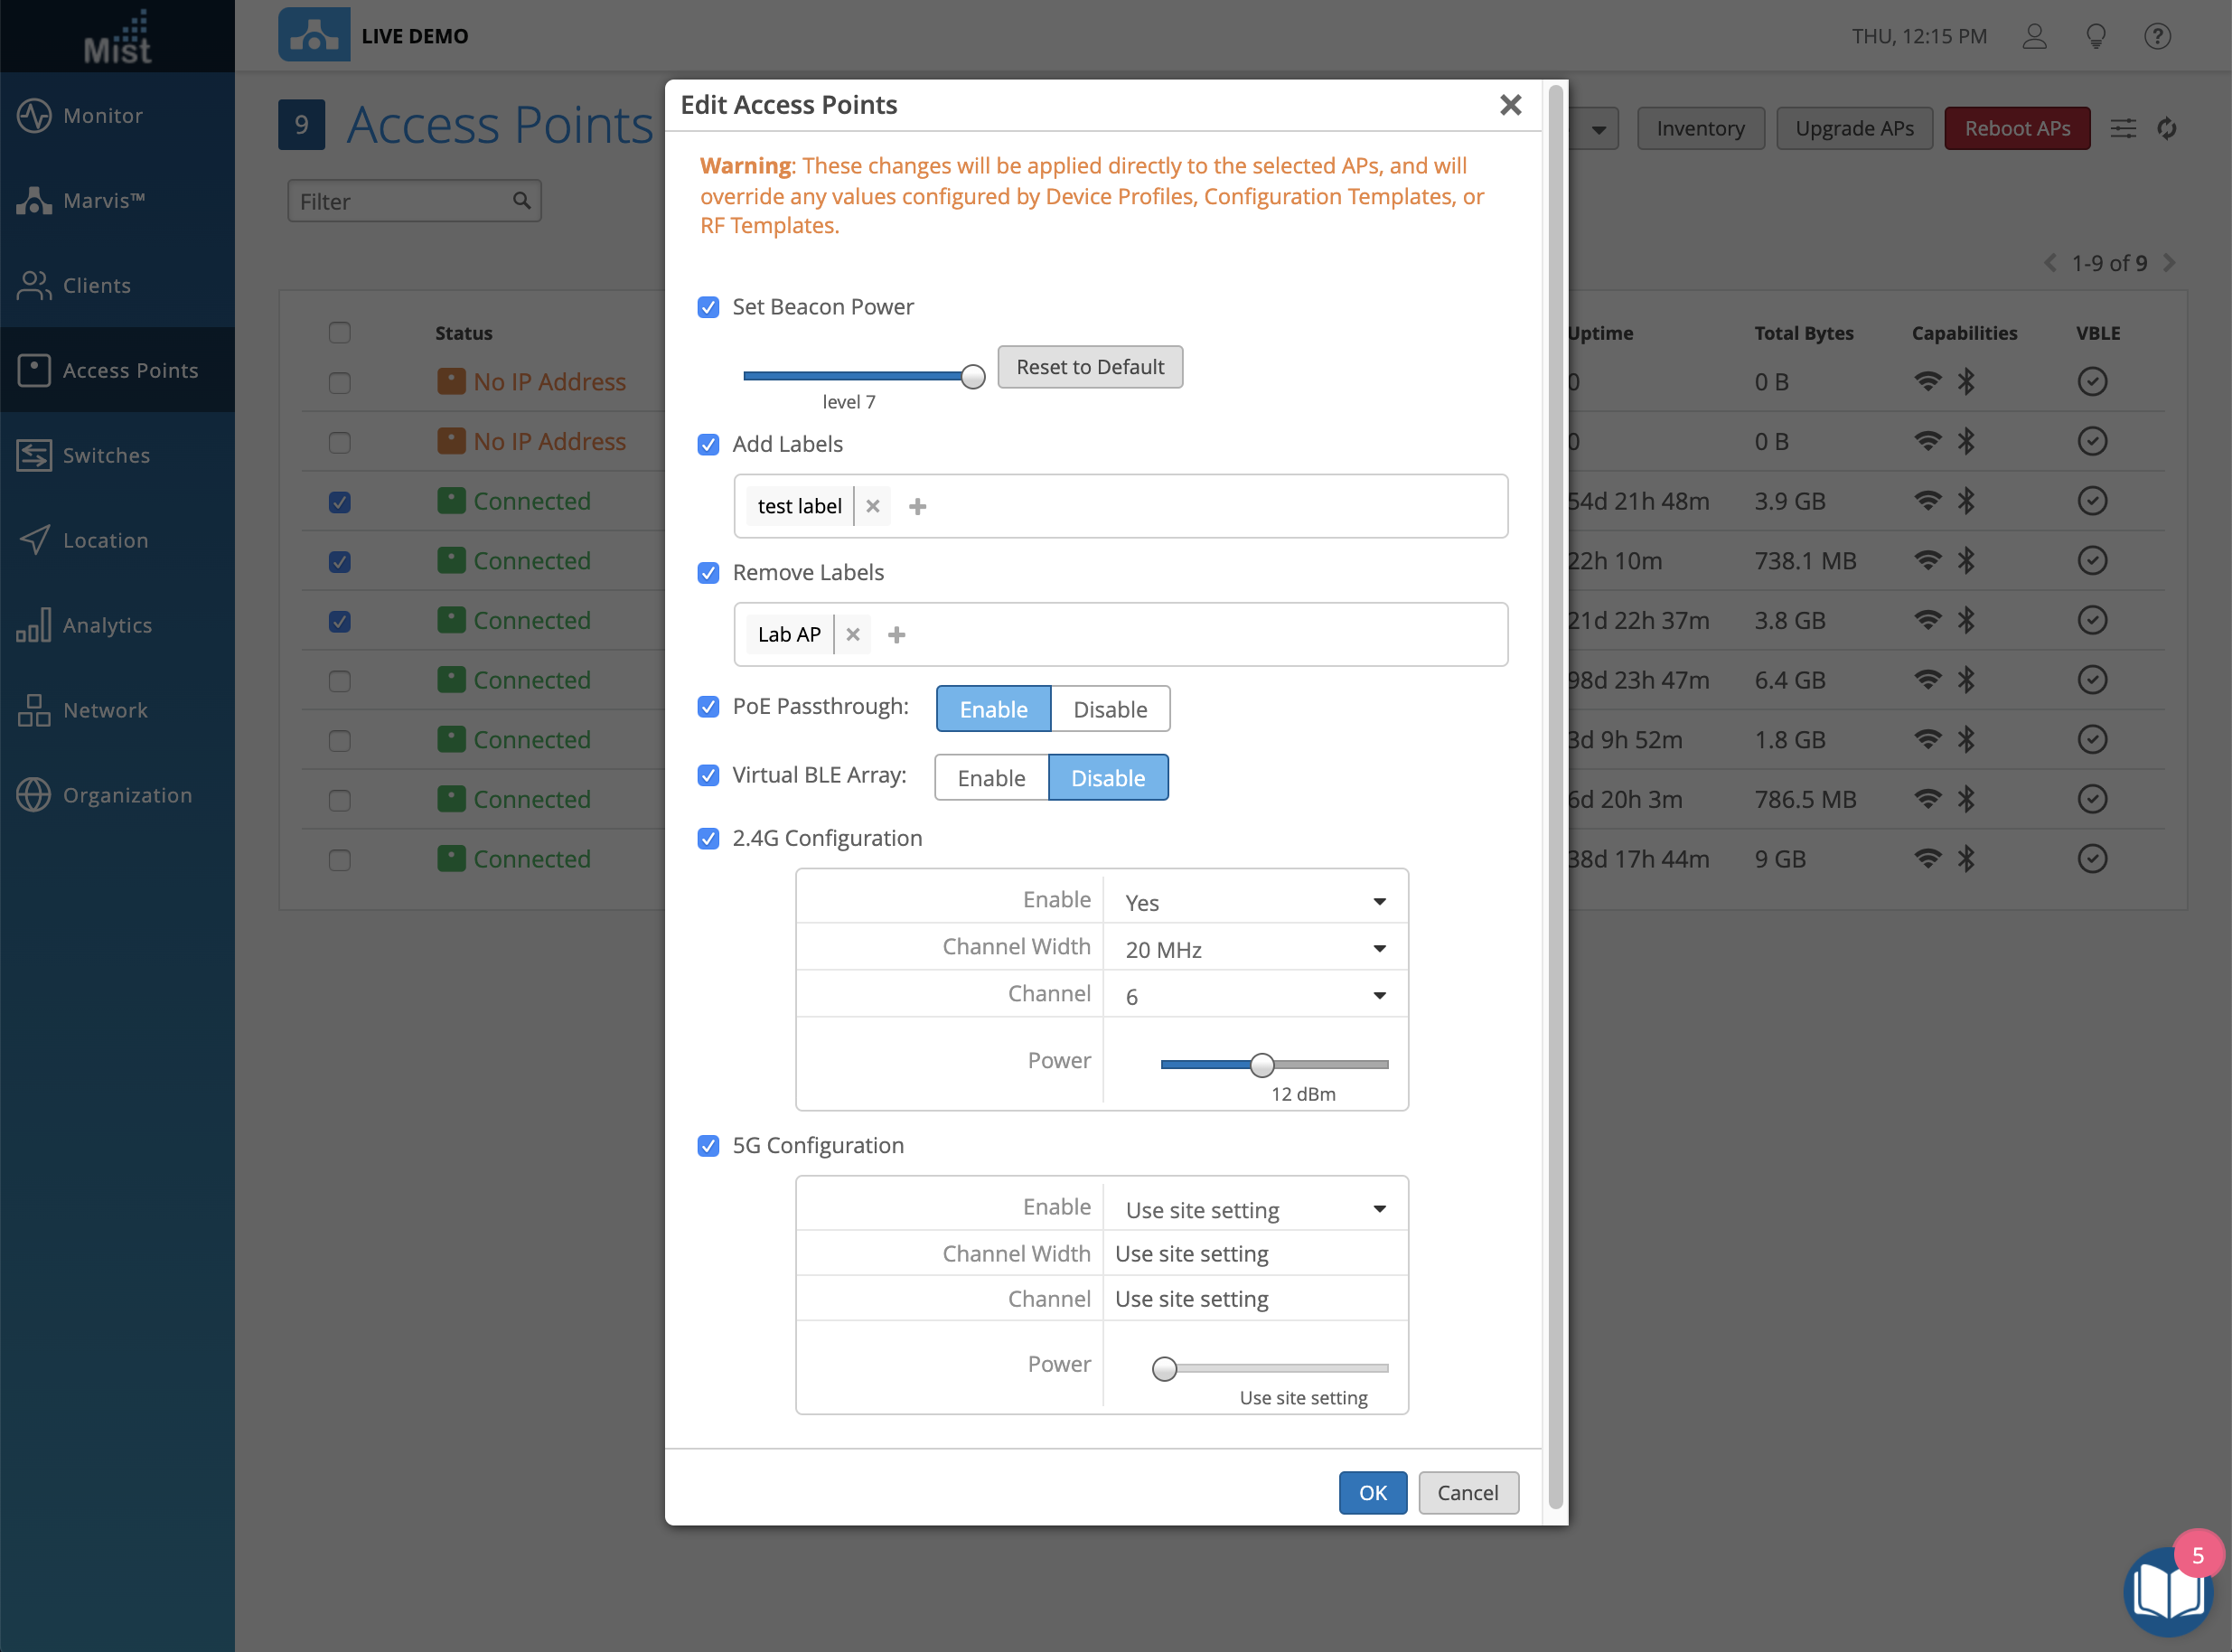2232x1652 pixels.
Task: Click the refresh icon near Reboot APs
Action: [x=2167, y=128]
